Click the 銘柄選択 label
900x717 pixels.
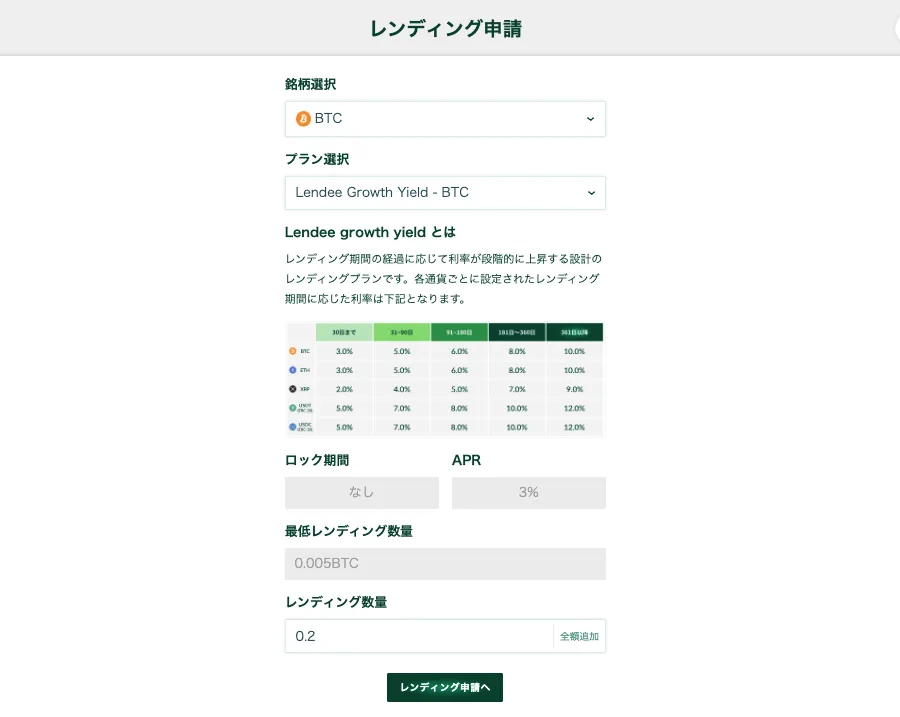(x=311, y=84)
